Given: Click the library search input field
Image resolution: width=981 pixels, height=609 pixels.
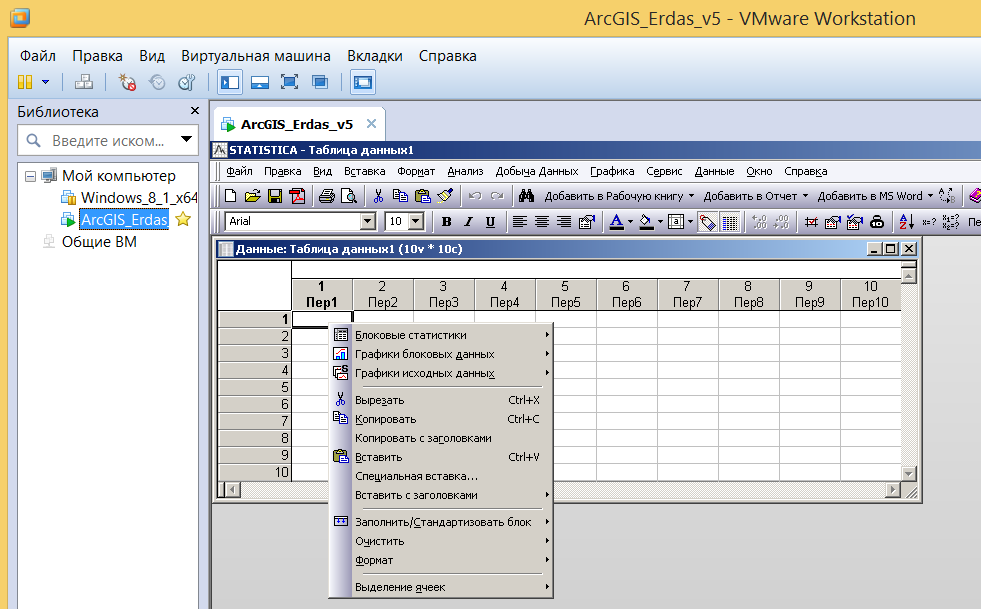Looking at the screenshot, I should pyautogui.click(x=107, y=140).
